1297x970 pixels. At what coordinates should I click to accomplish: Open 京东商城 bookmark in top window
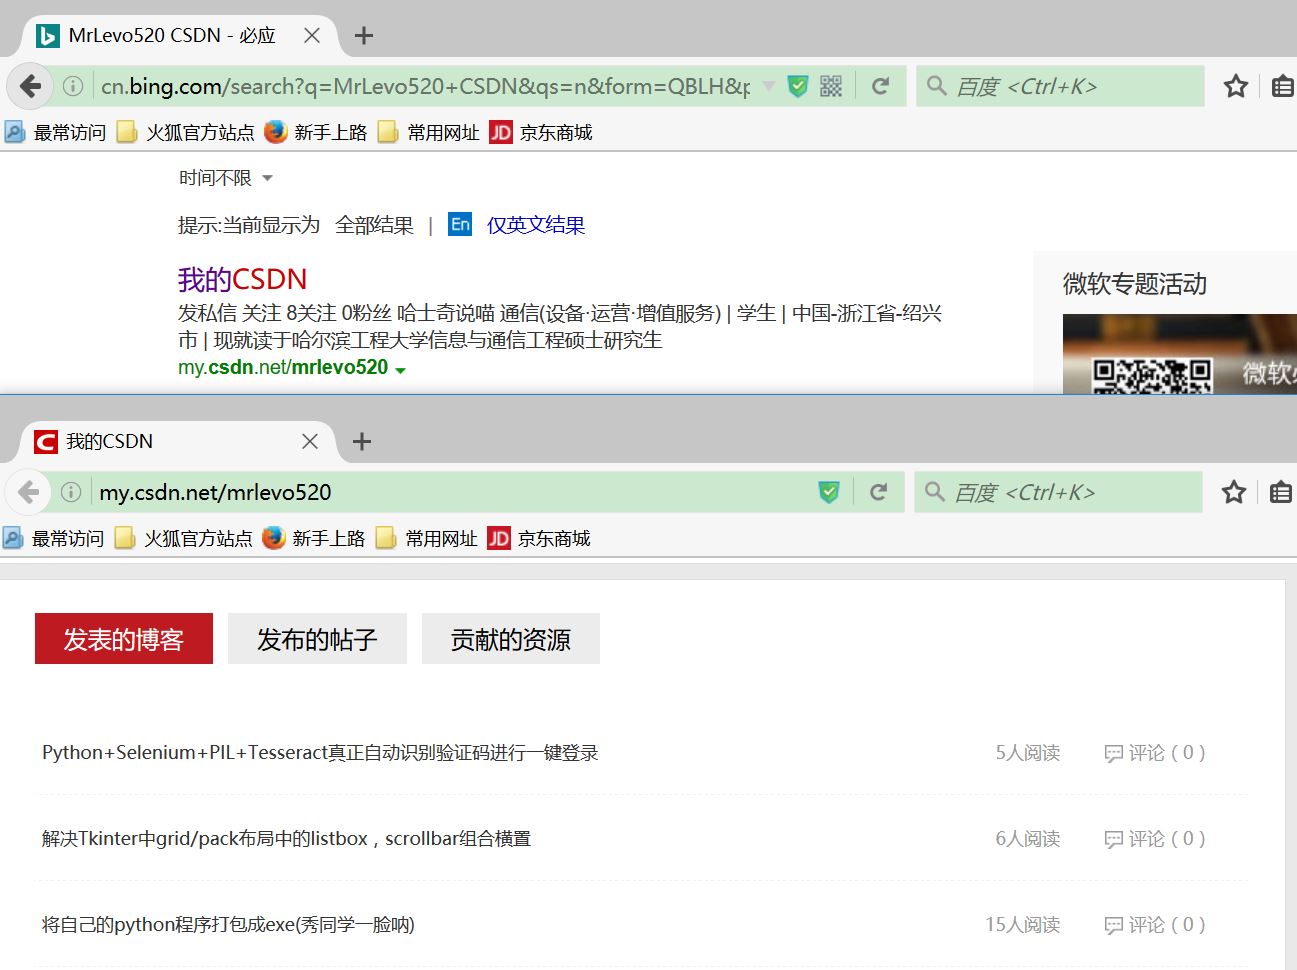[x=541, y=132]
